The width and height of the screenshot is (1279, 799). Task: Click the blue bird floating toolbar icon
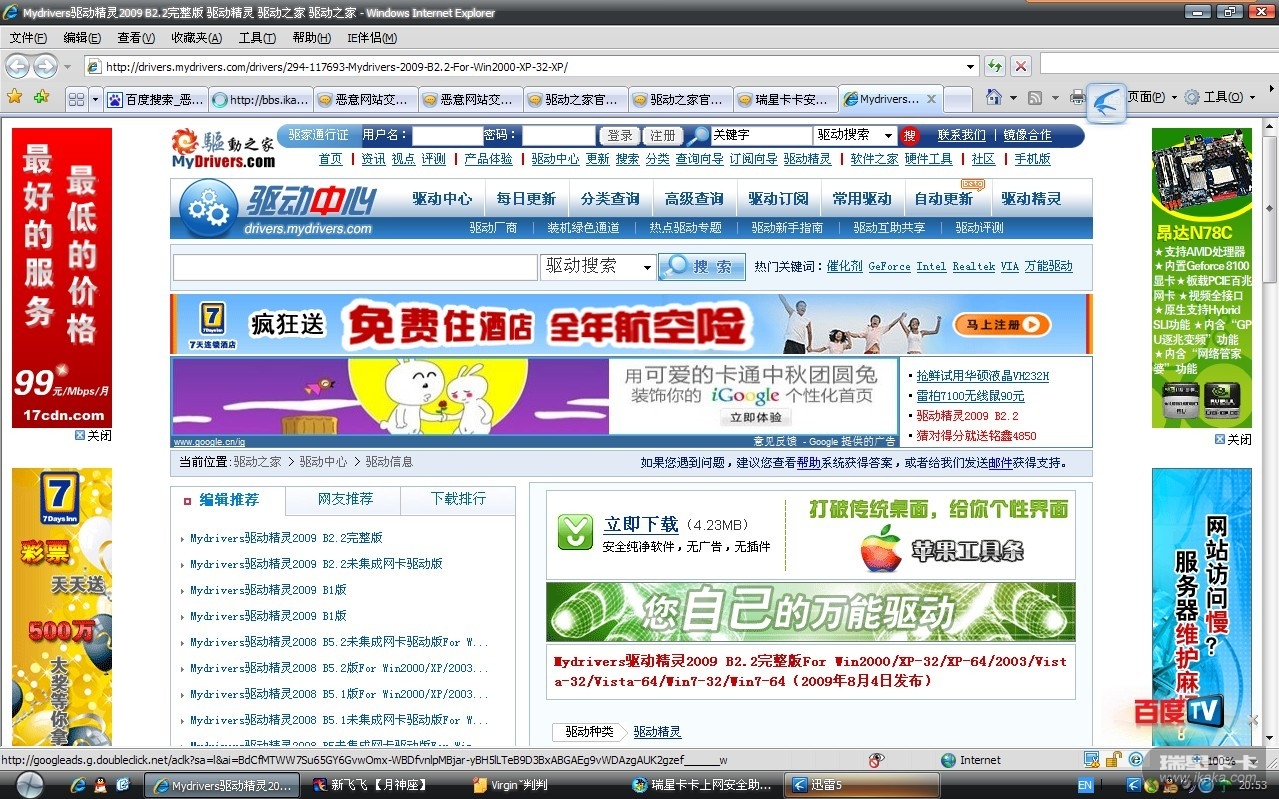click(x=1106, y=102)
